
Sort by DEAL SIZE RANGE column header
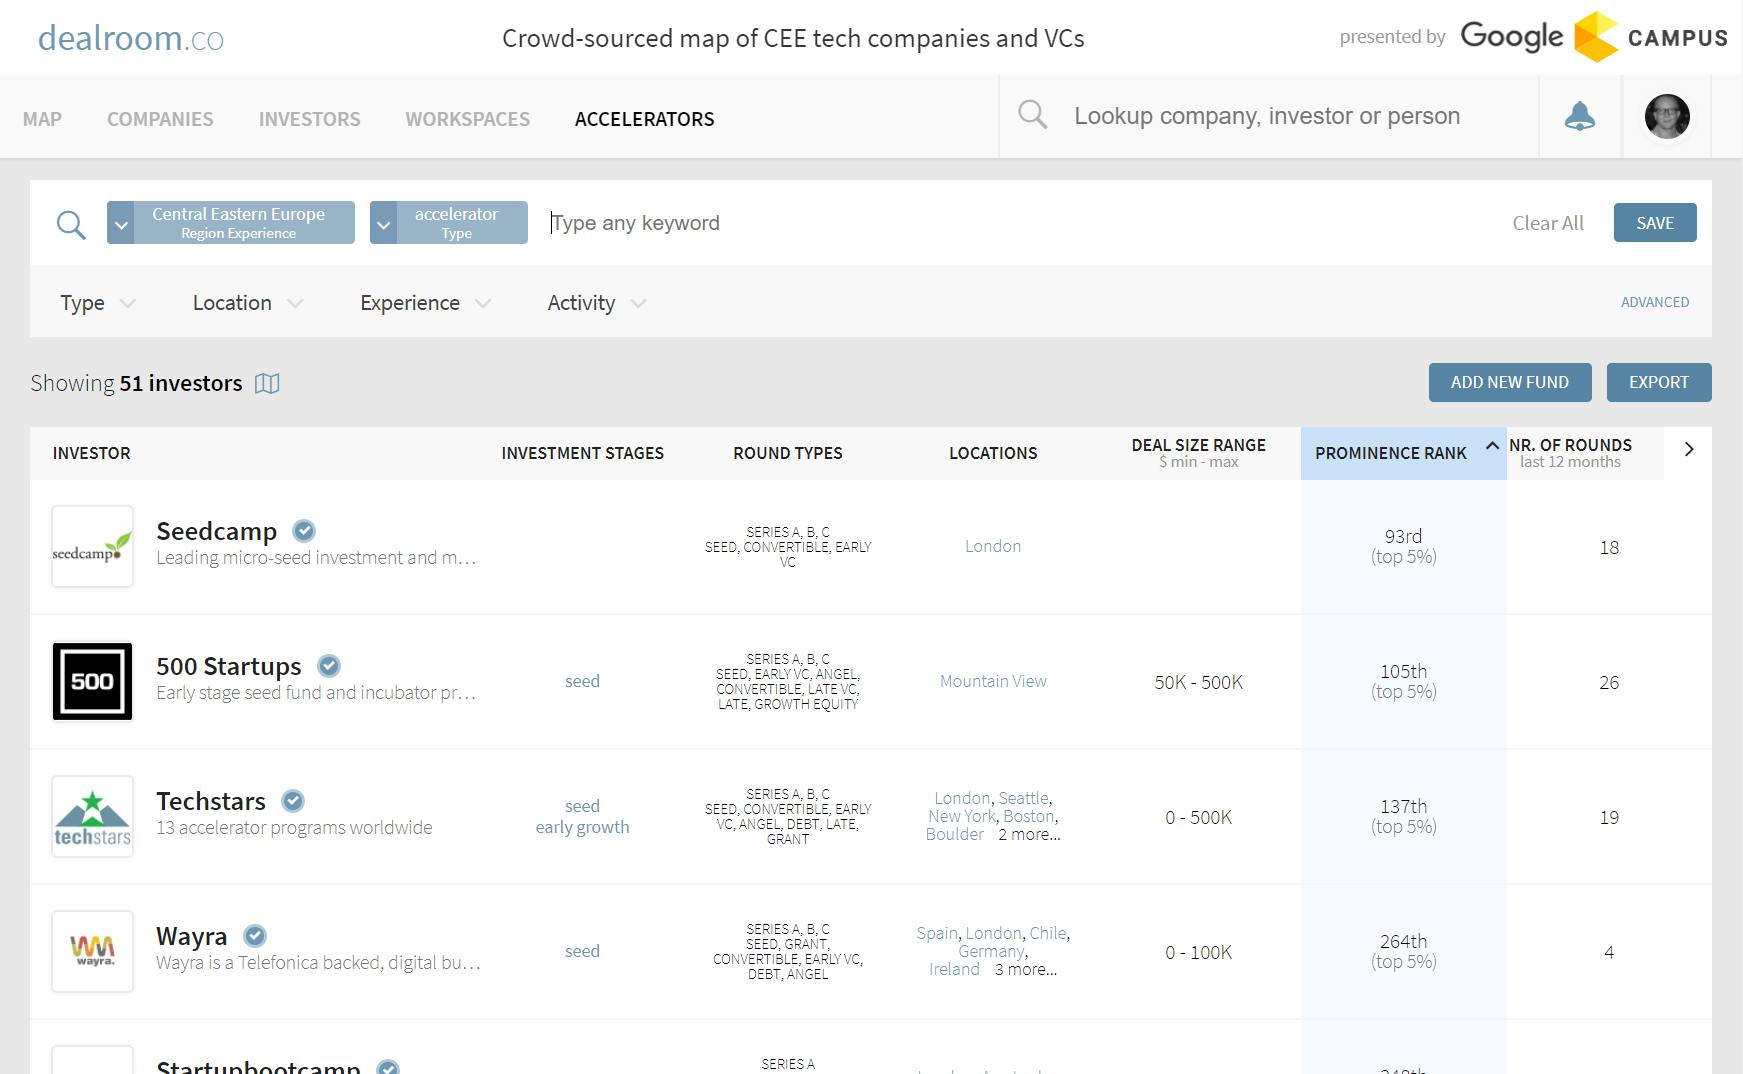click(1198, 452)
